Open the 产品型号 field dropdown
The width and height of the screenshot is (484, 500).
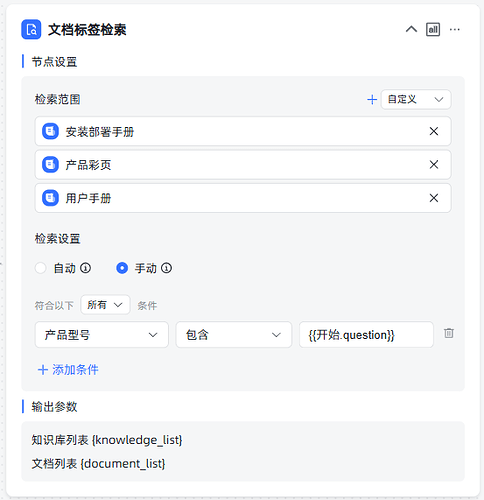point(102,335)
